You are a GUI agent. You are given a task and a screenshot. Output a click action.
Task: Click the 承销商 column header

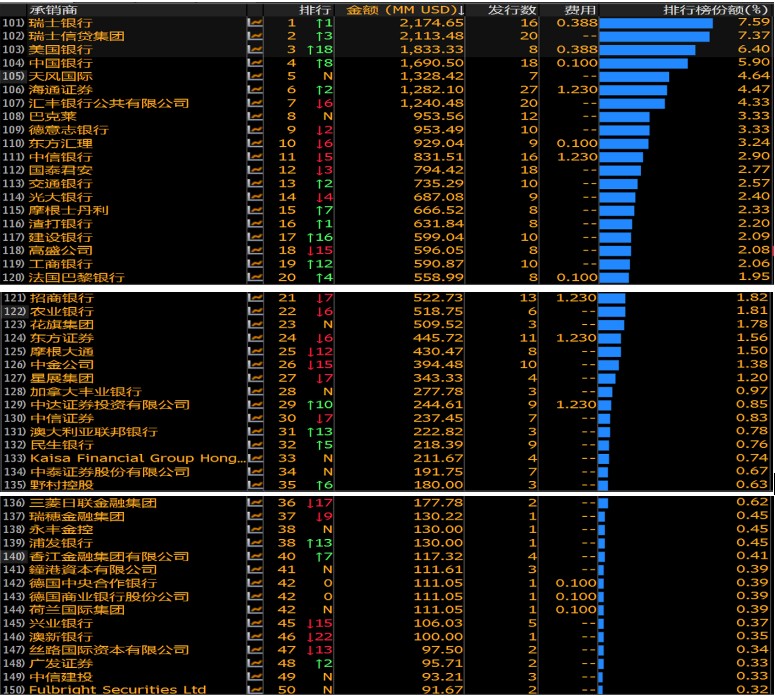tap(53, 10)
